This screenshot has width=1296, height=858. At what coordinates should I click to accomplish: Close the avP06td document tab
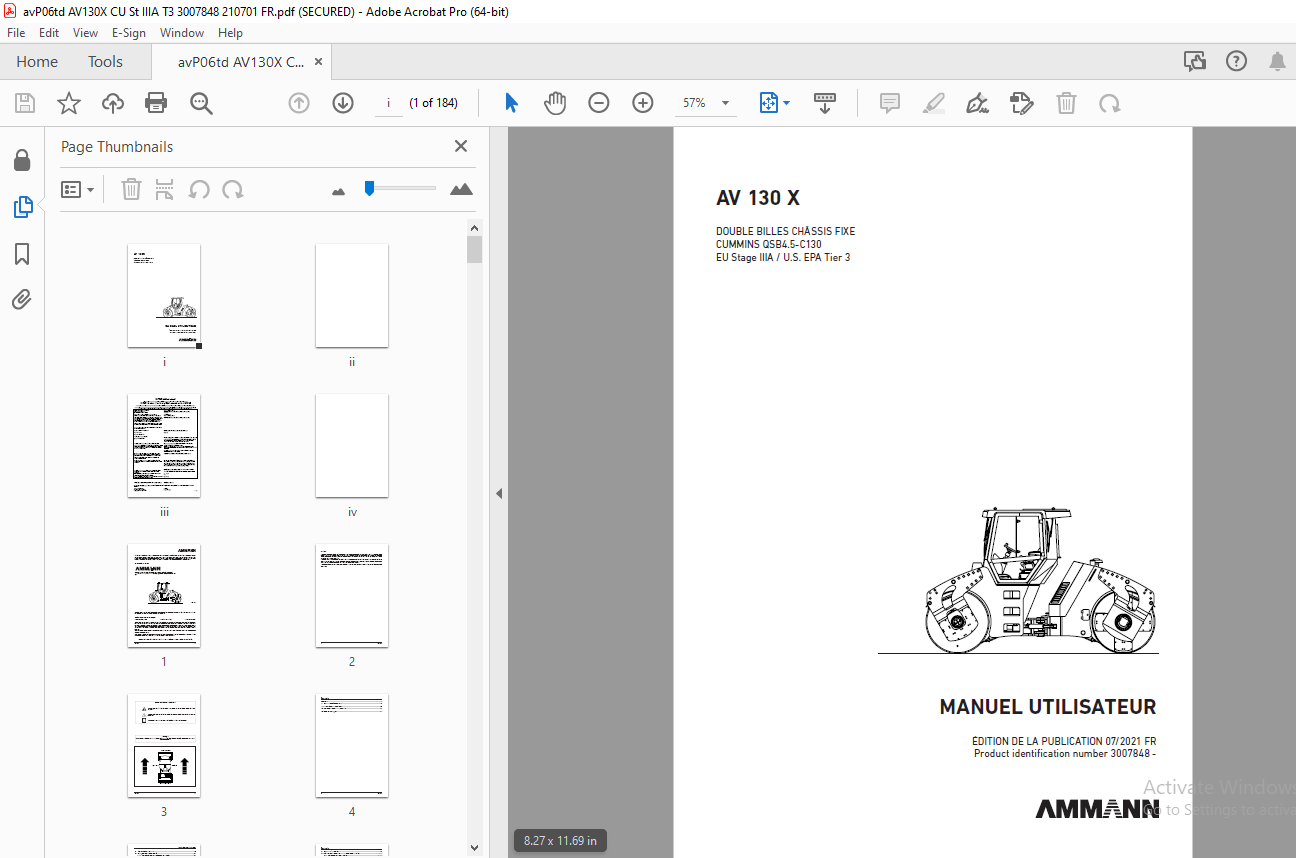(318, 62)
